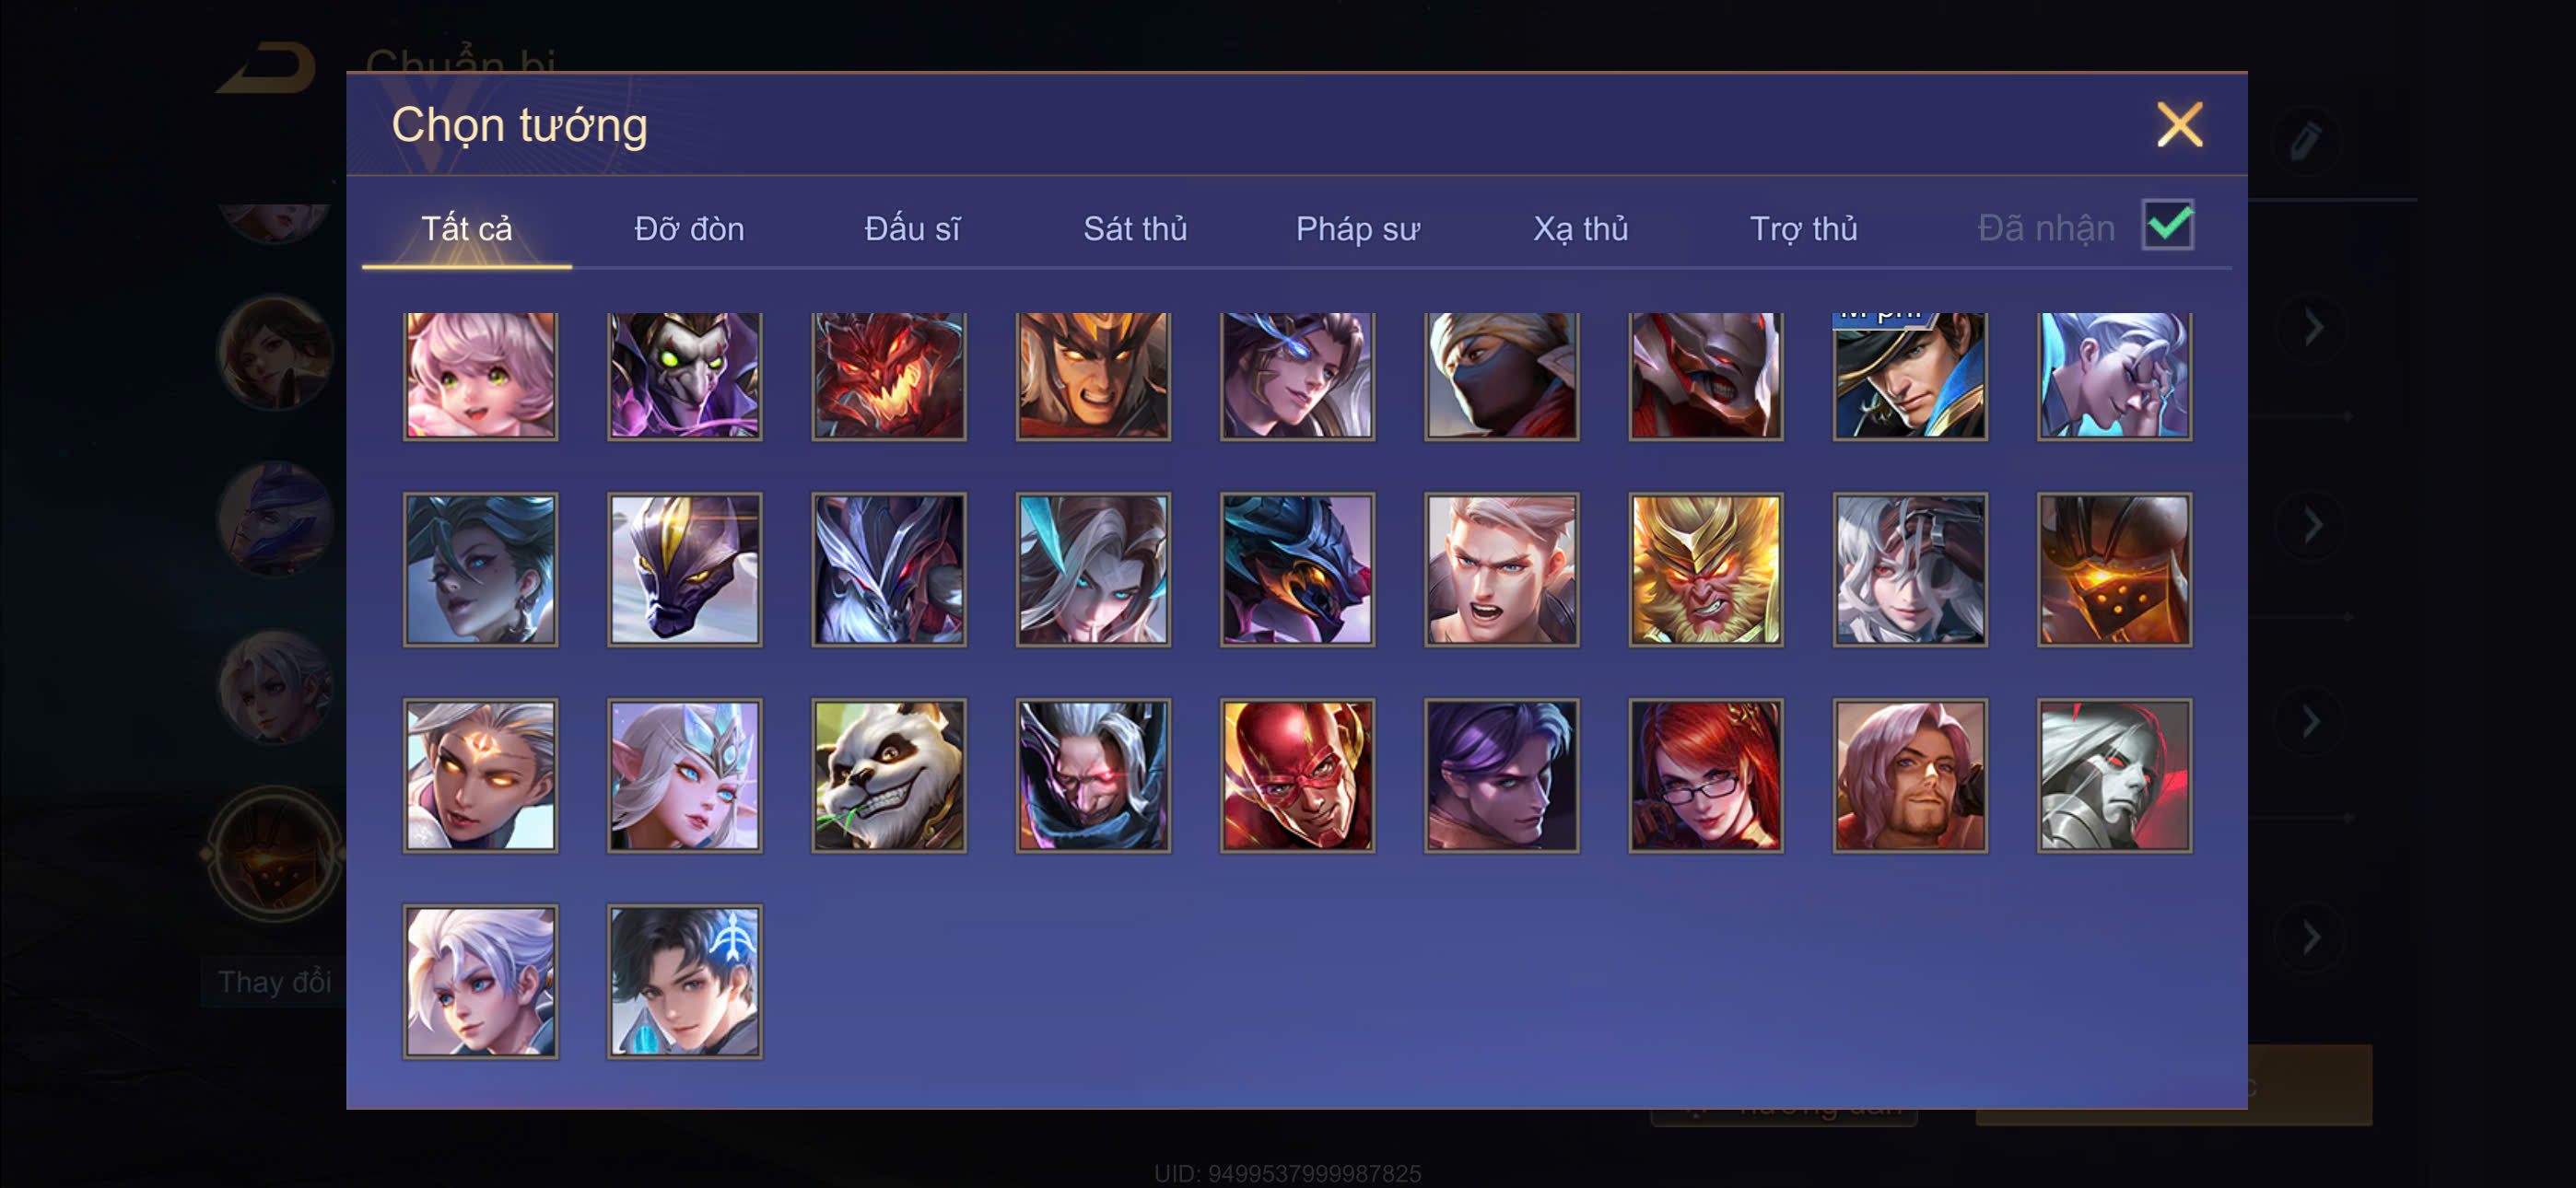The width and height of the screenshot is (2576, 1188).
Task: Select the flaming red demon hero portrait
Action: click(x=888, y=376)
